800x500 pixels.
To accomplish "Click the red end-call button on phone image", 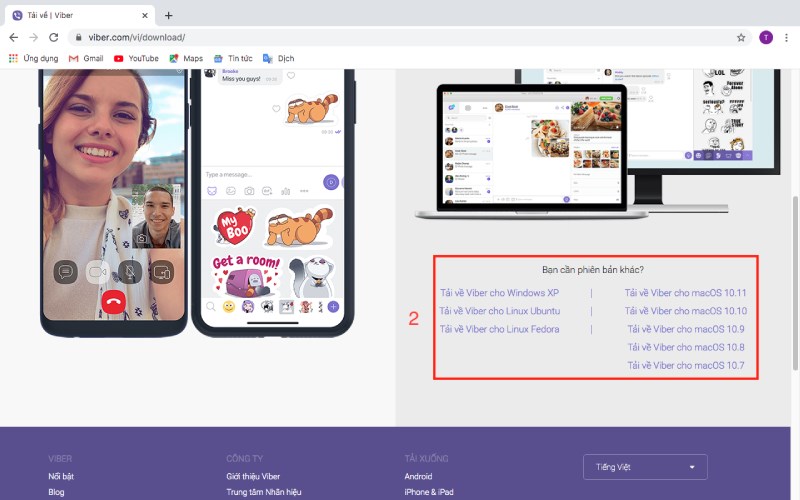I will click(113, 302).
